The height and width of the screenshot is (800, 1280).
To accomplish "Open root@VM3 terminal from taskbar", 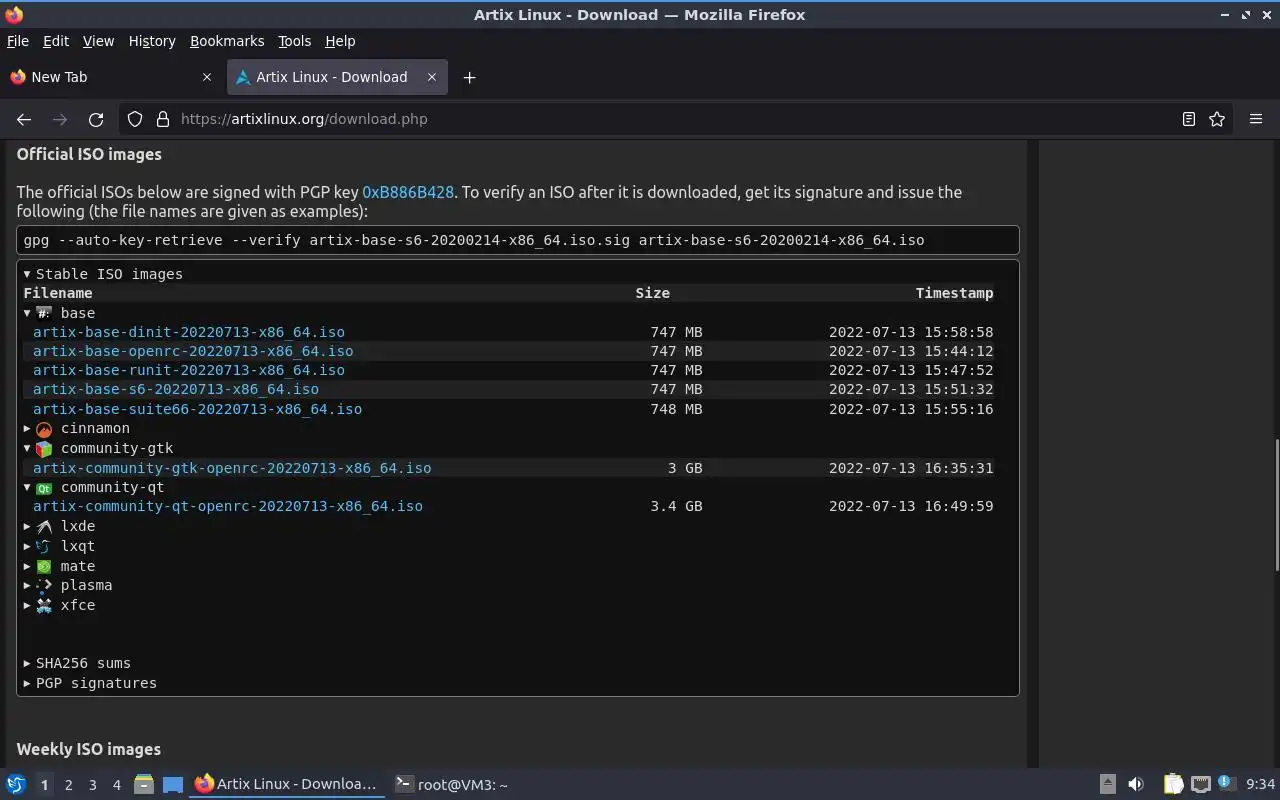I will (x=452, y=784).
